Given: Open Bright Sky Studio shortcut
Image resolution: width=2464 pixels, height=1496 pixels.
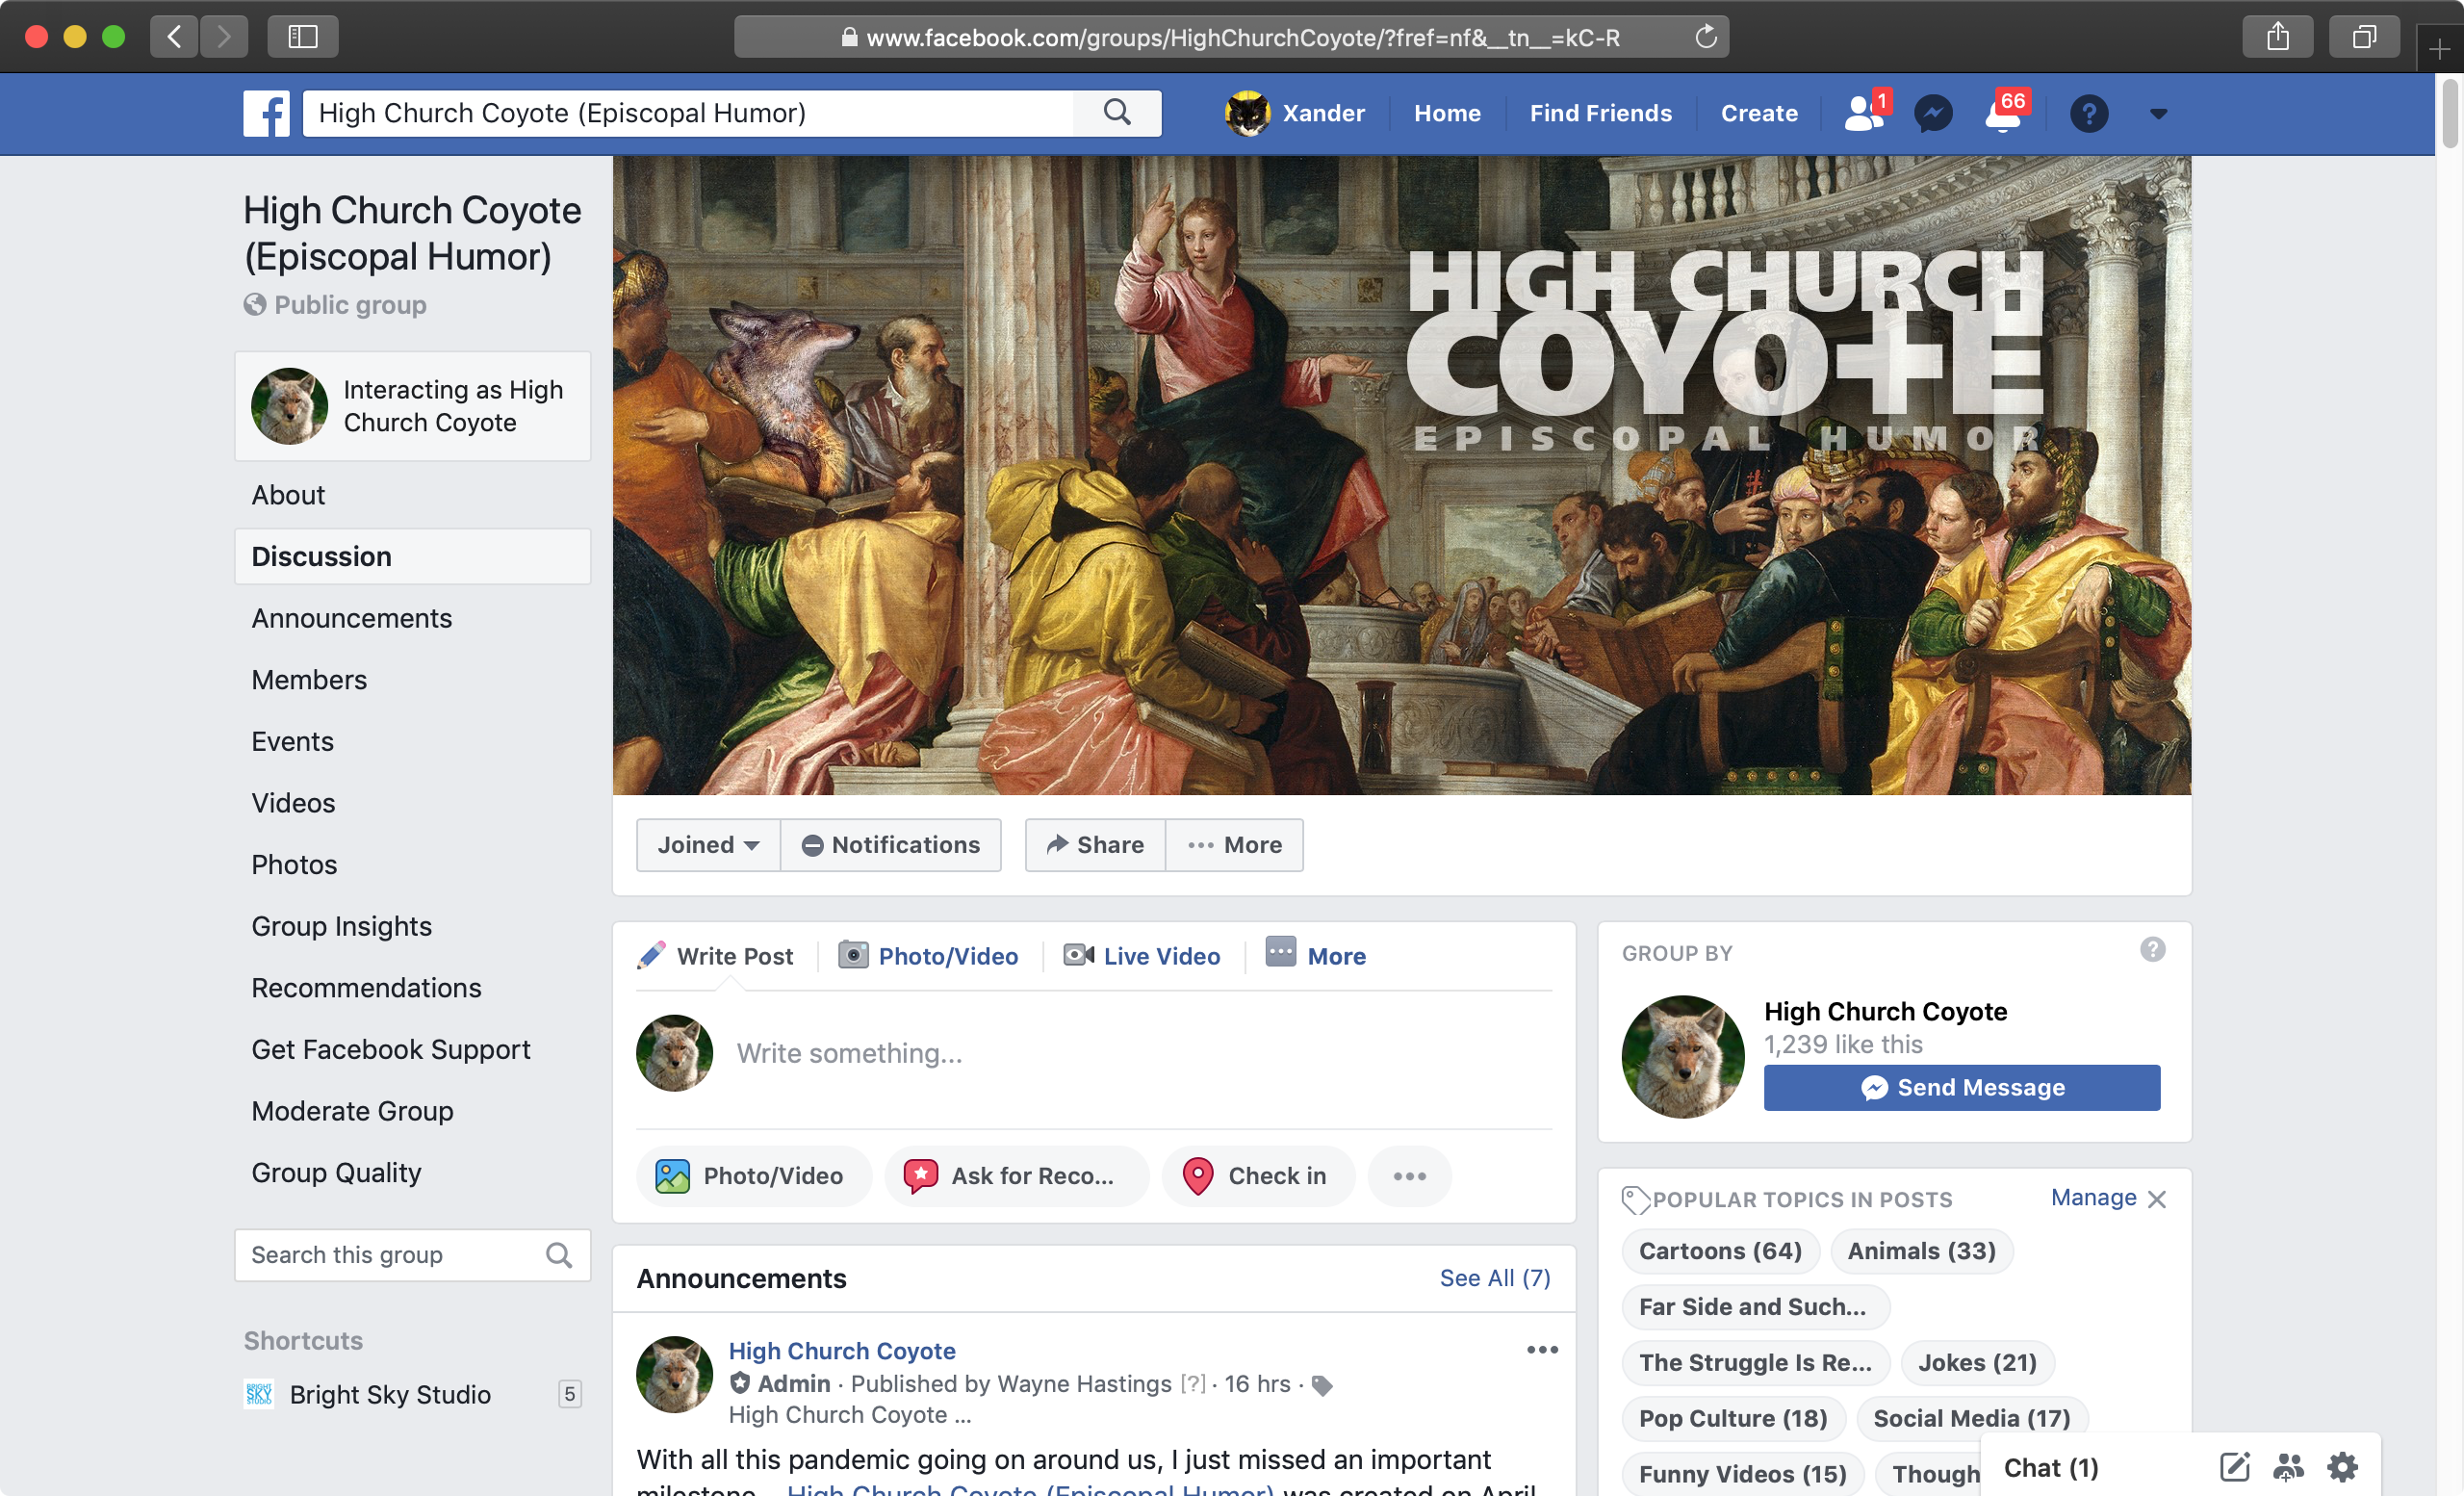Looking at the screenshot, I should [x=390, y=1395].
